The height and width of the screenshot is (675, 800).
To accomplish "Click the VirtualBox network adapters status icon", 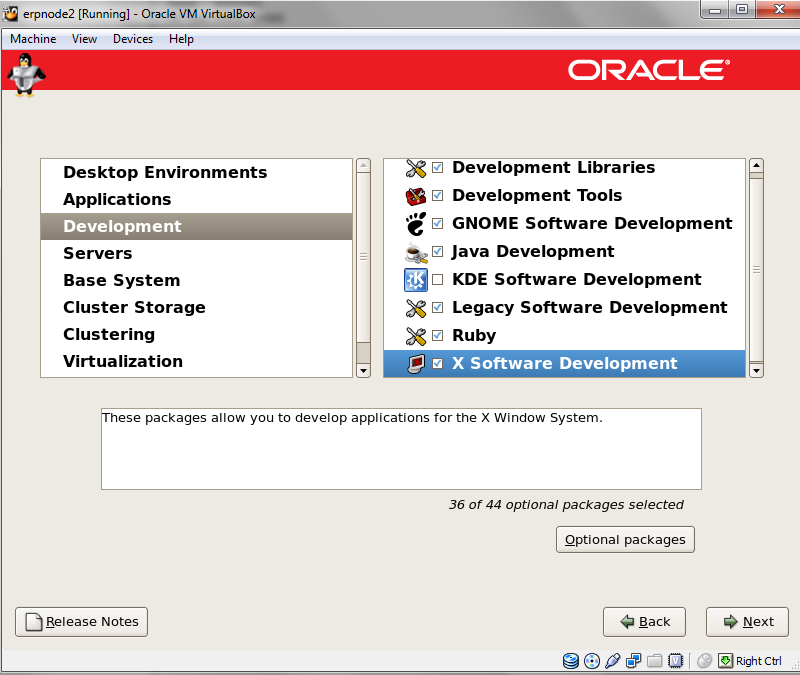I will click(633, 661).
